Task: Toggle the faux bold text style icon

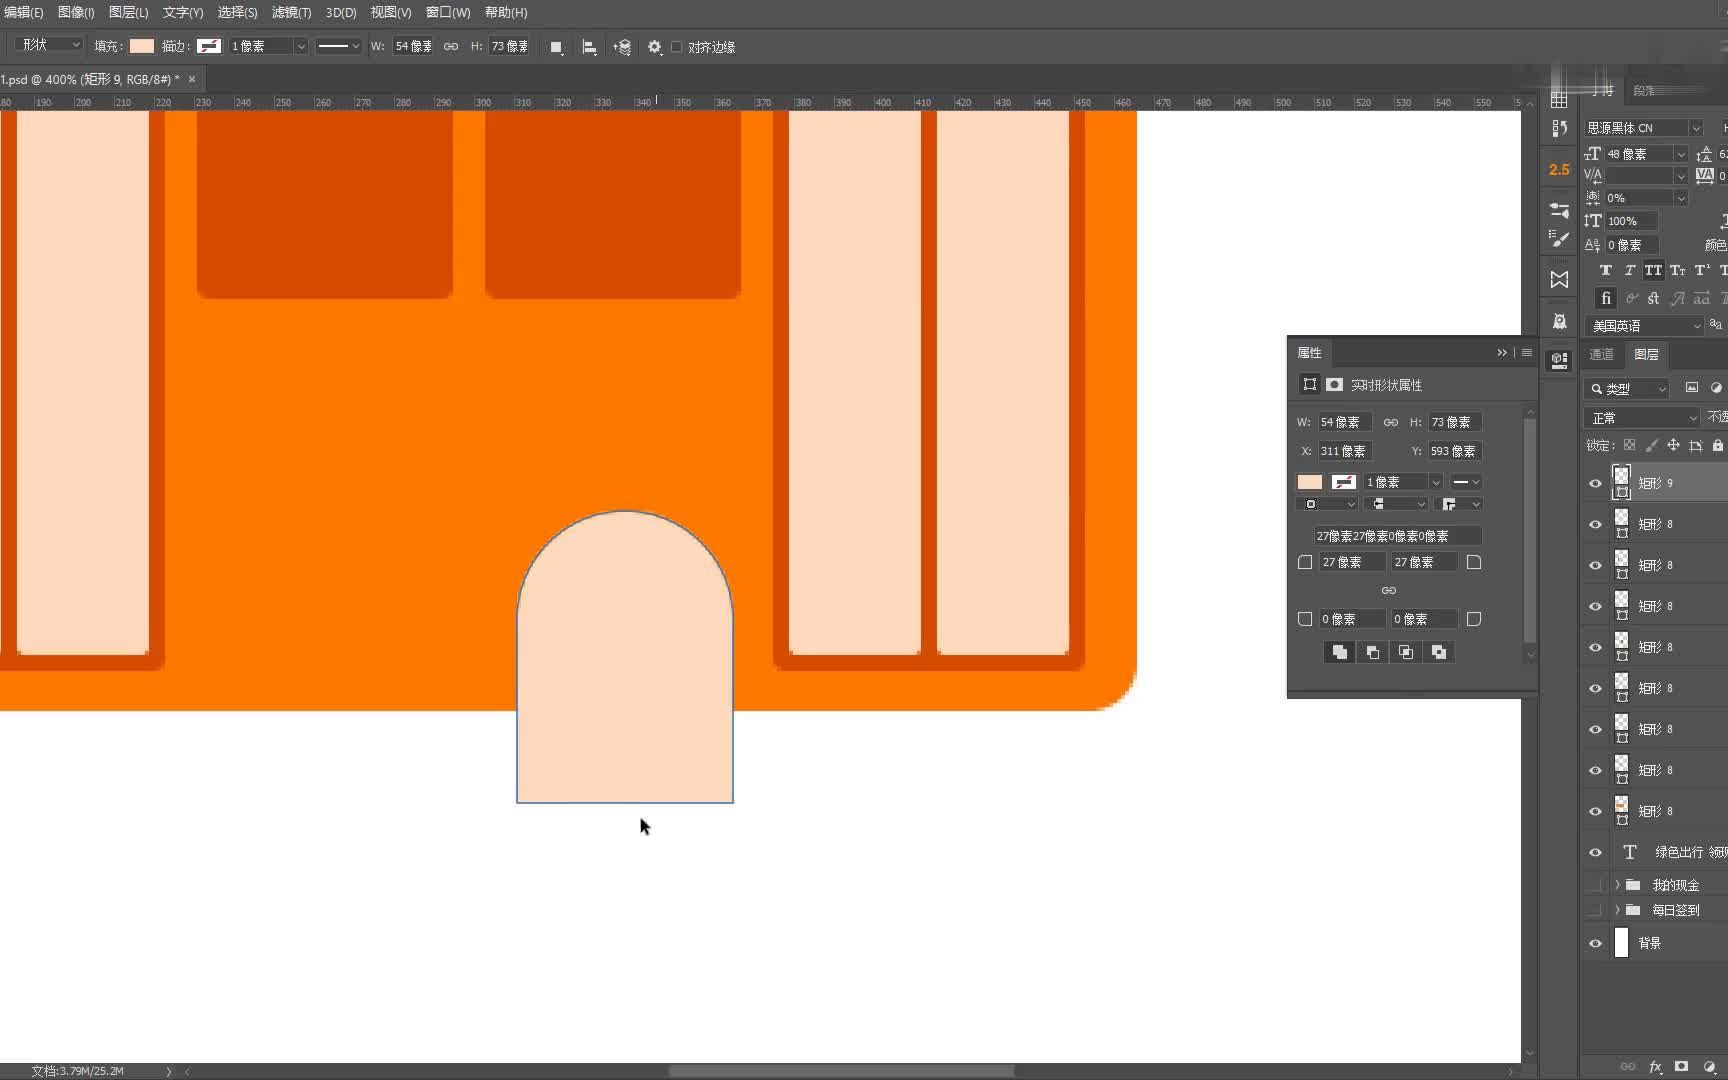Action: [x=1605, y=271]
